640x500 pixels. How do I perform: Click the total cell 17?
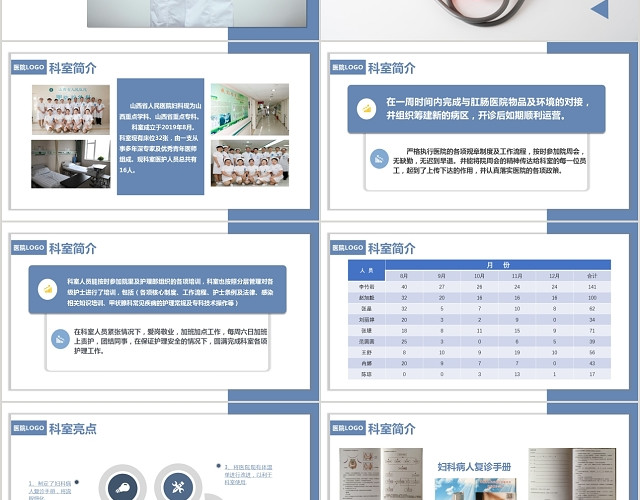tap(592, 374)
